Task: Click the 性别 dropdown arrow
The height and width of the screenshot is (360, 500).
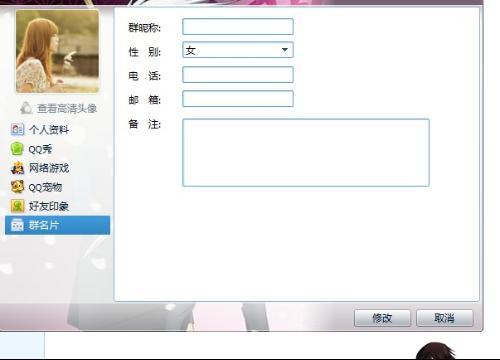Action: click(x=285, y=50)
